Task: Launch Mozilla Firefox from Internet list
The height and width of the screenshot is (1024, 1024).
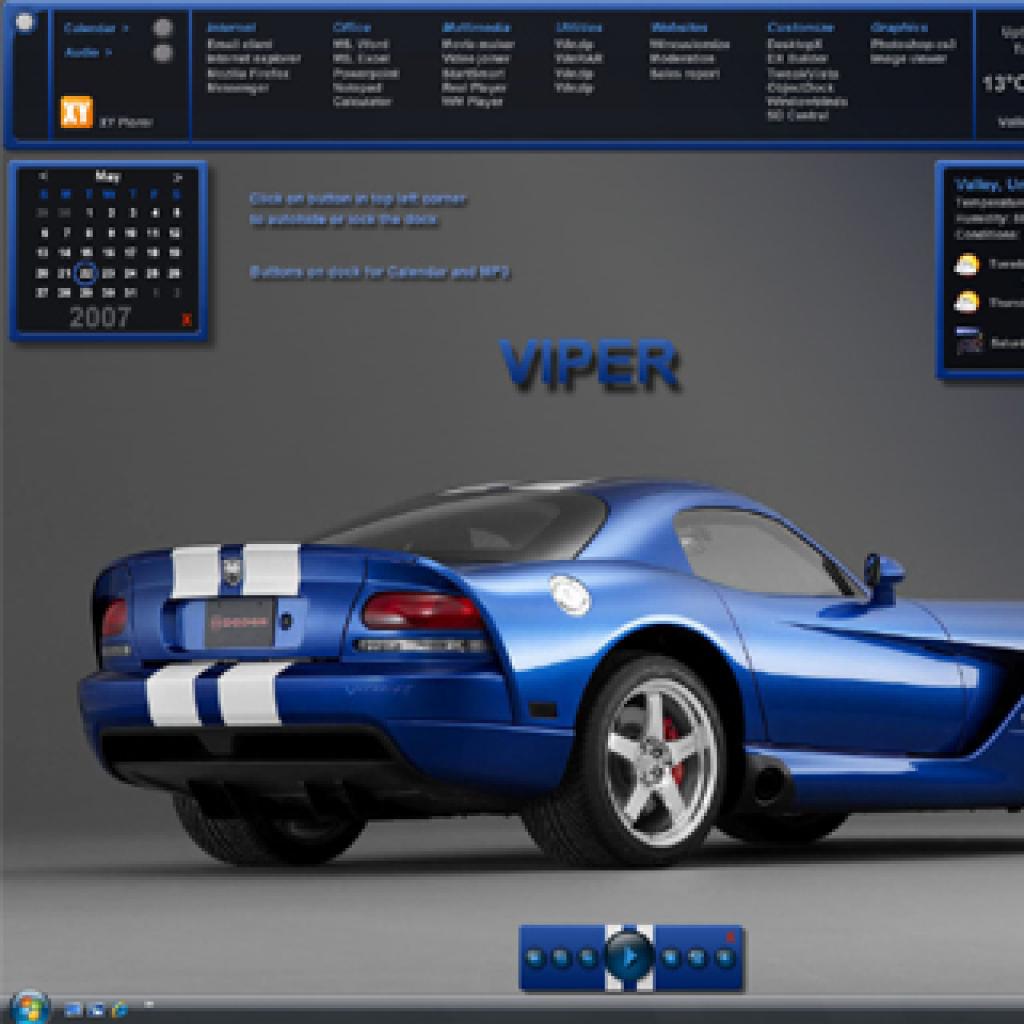Action: point(248,73)
